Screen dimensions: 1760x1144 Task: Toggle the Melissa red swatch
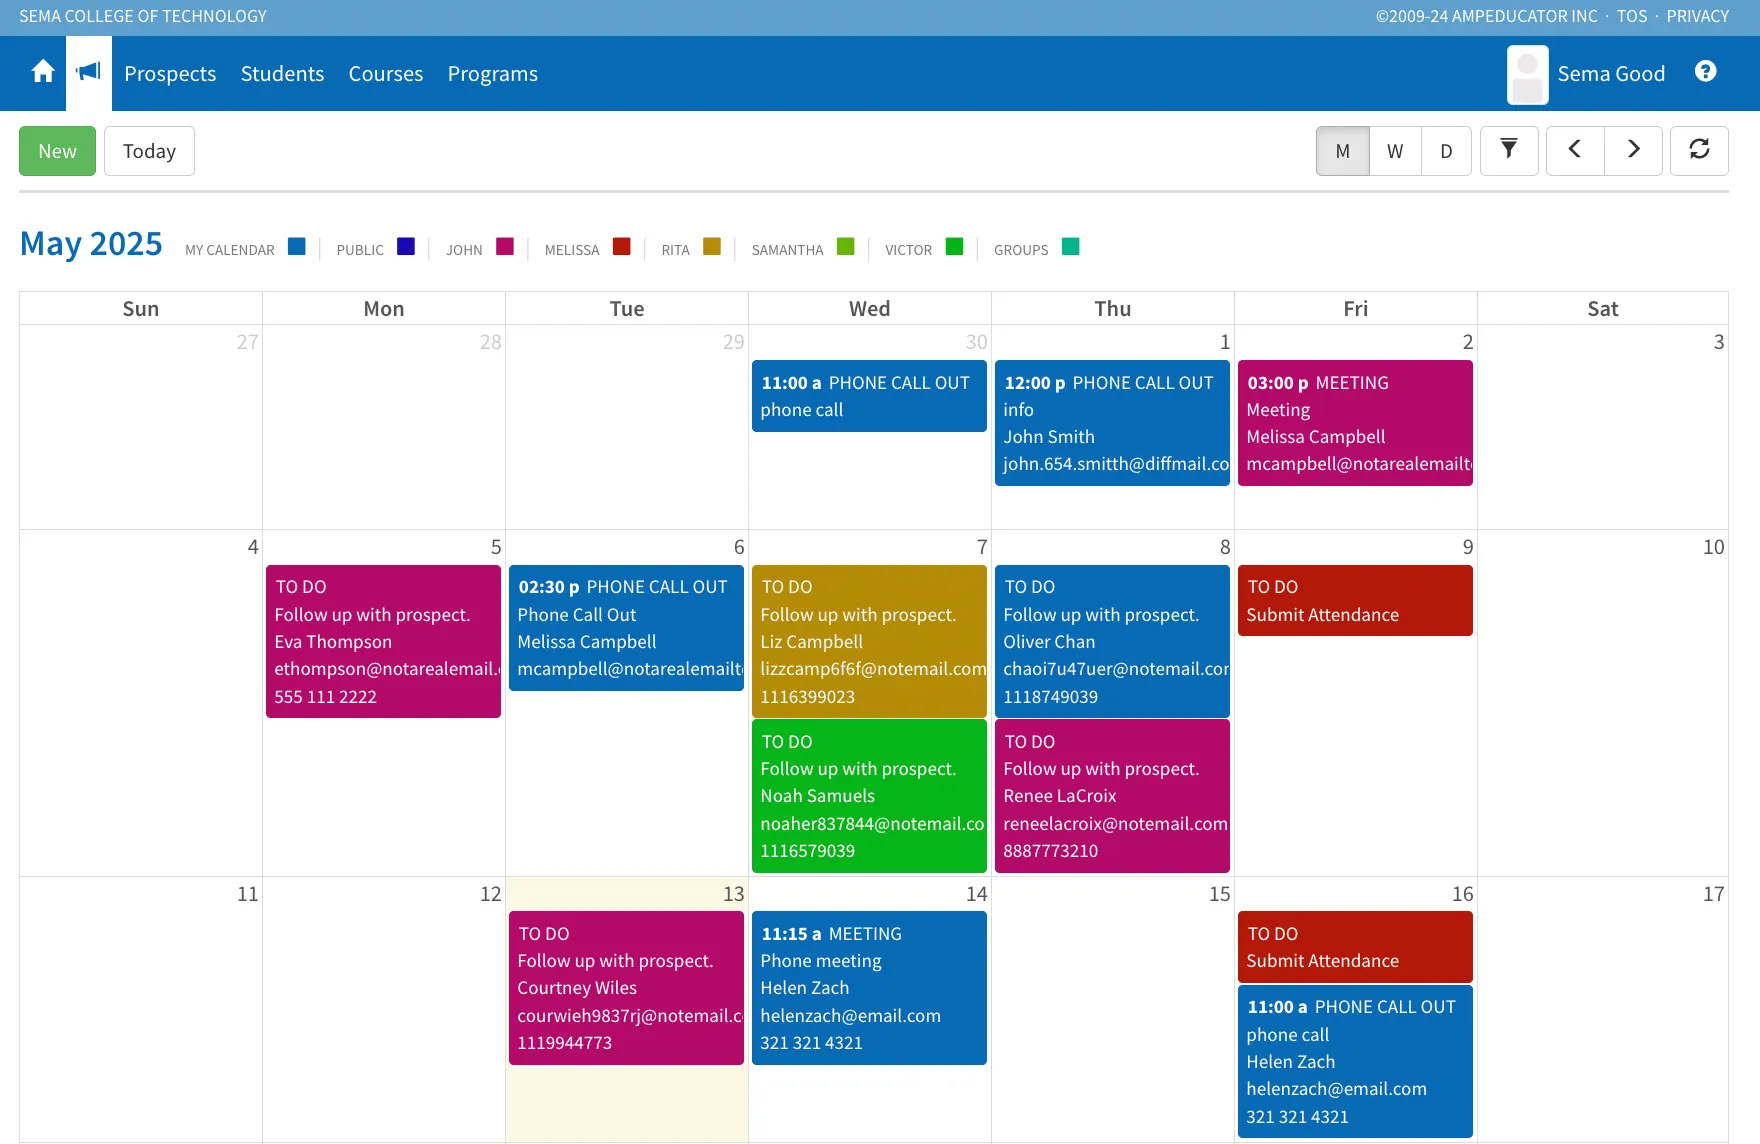point(622,247)
